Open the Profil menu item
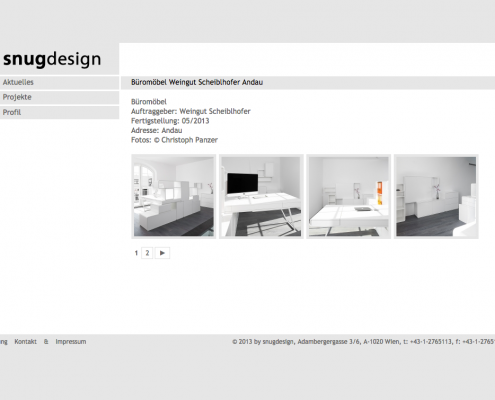The height and width of the screenshot is (400, 495). [x=59, y=112]
